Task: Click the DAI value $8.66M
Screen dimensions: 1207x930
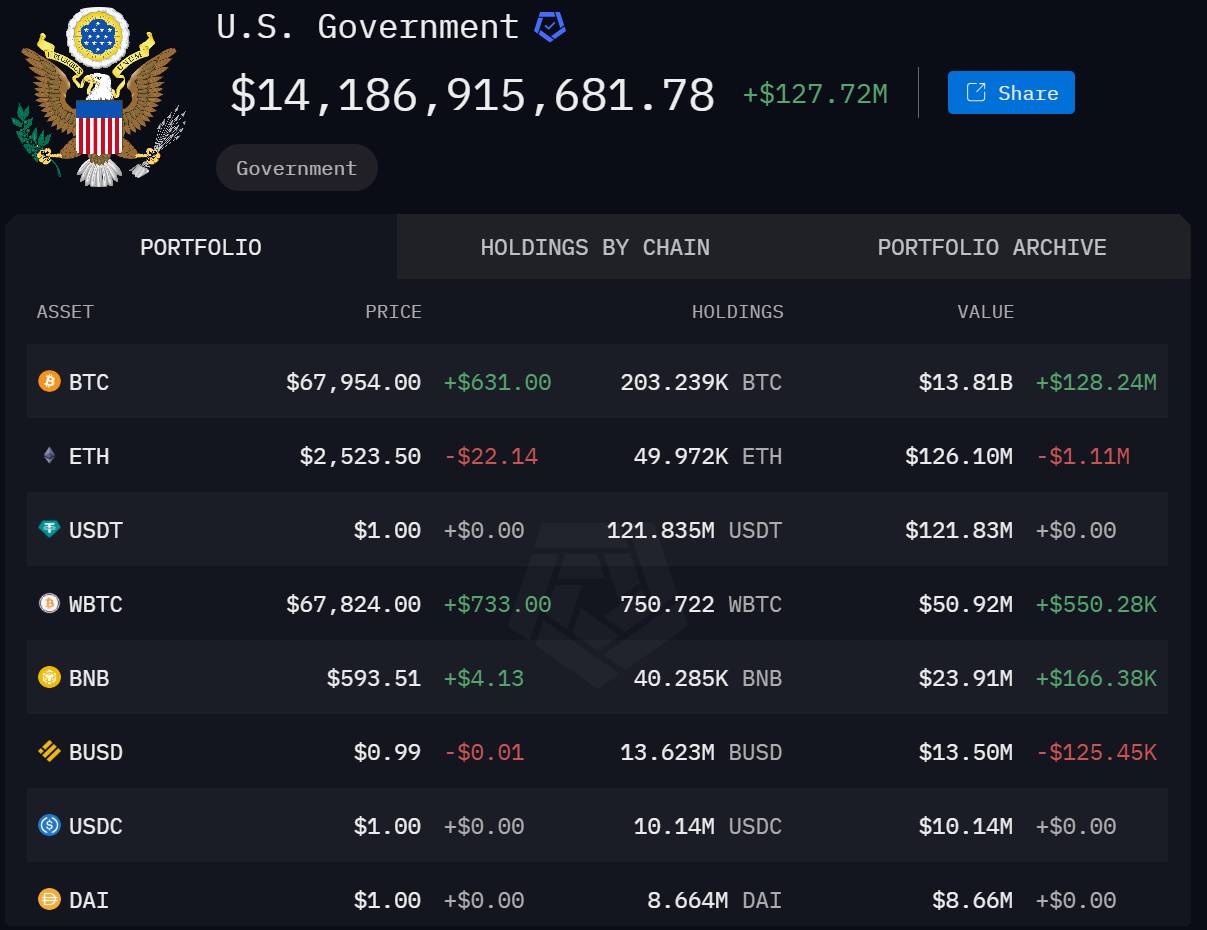Action: pos(973,900)
